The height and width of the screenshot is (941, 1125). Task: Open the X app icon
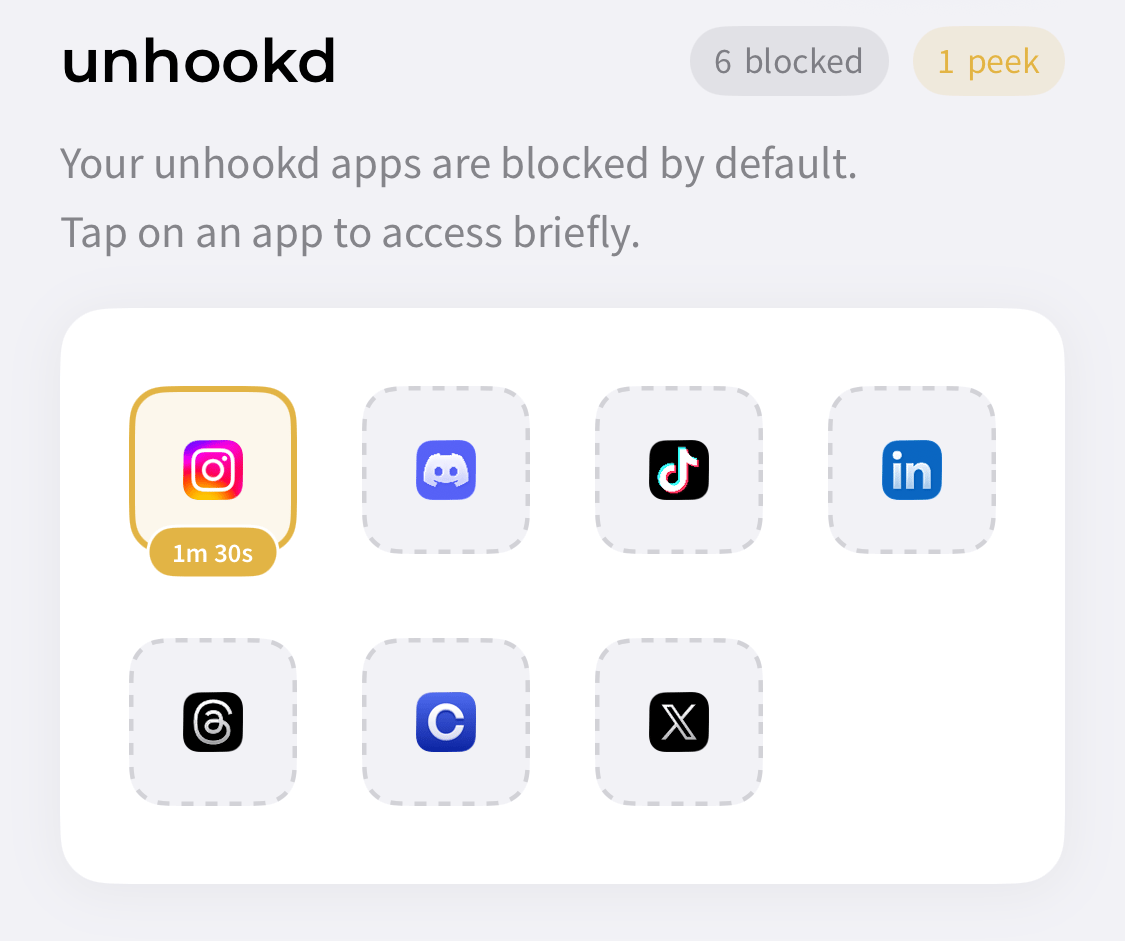pyautogui.click(x=679, y=722)
